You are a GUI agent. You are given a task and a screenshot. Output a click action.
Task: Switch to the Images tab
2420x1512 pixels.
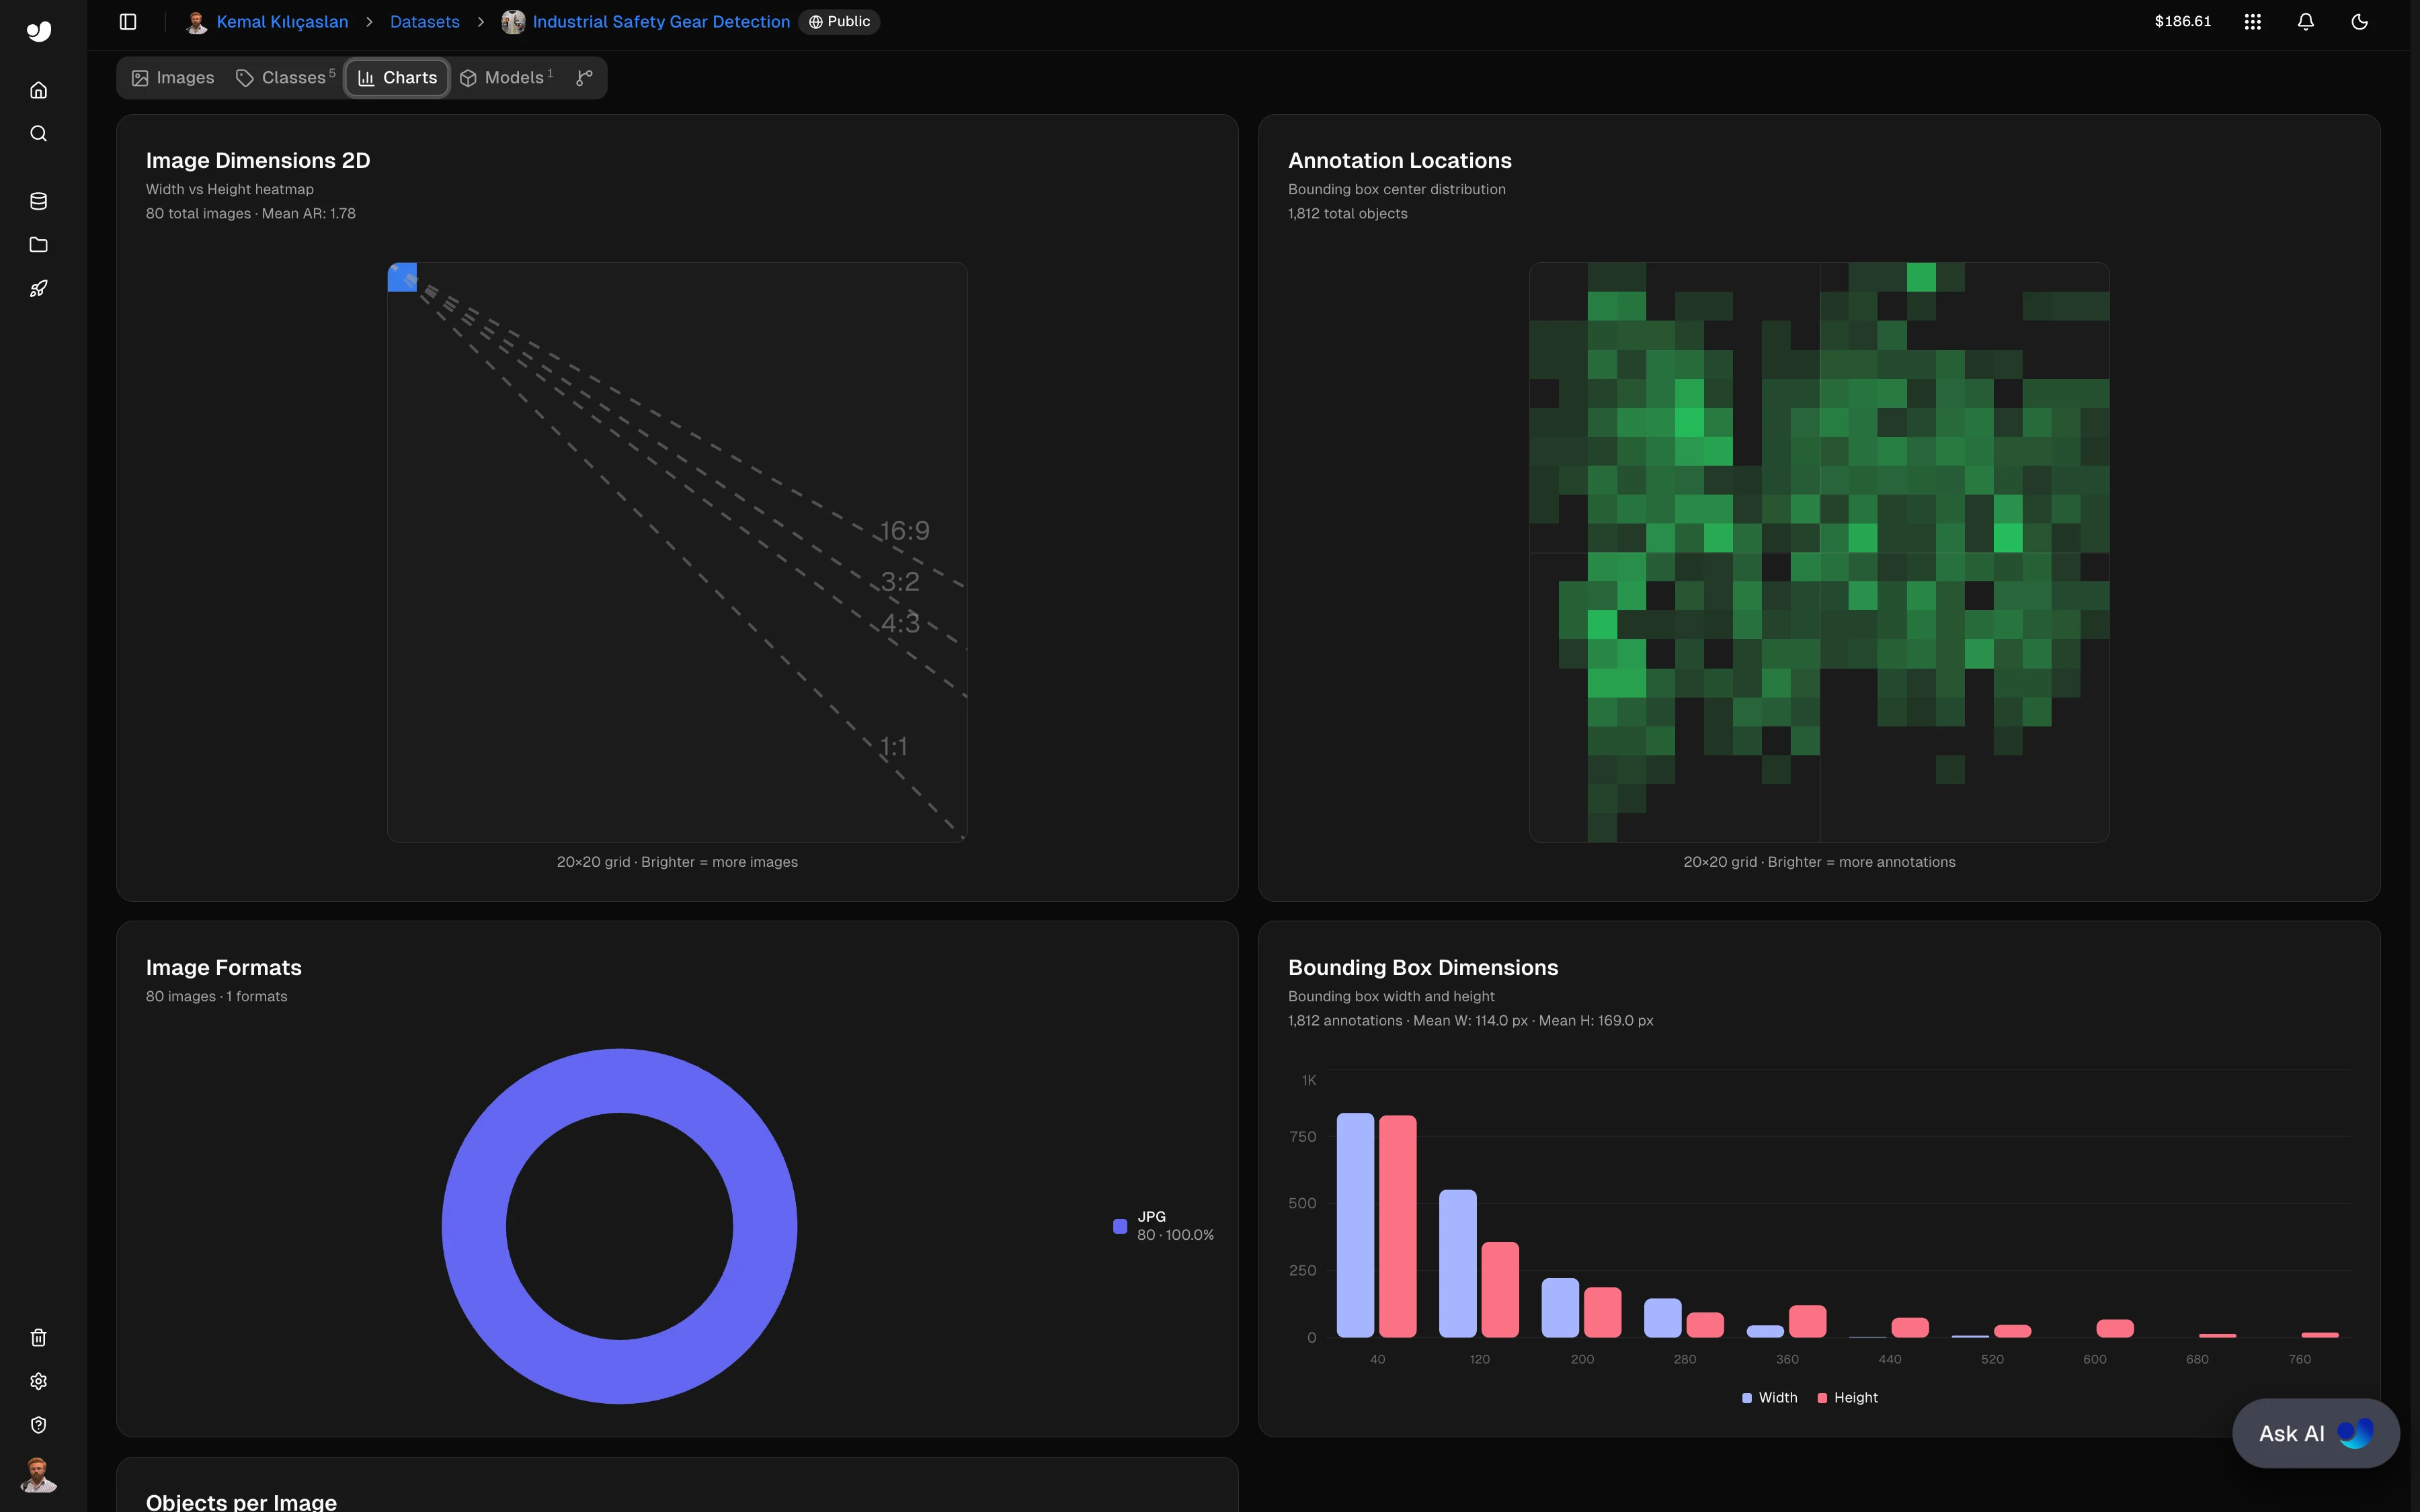(x=173, y=78)
